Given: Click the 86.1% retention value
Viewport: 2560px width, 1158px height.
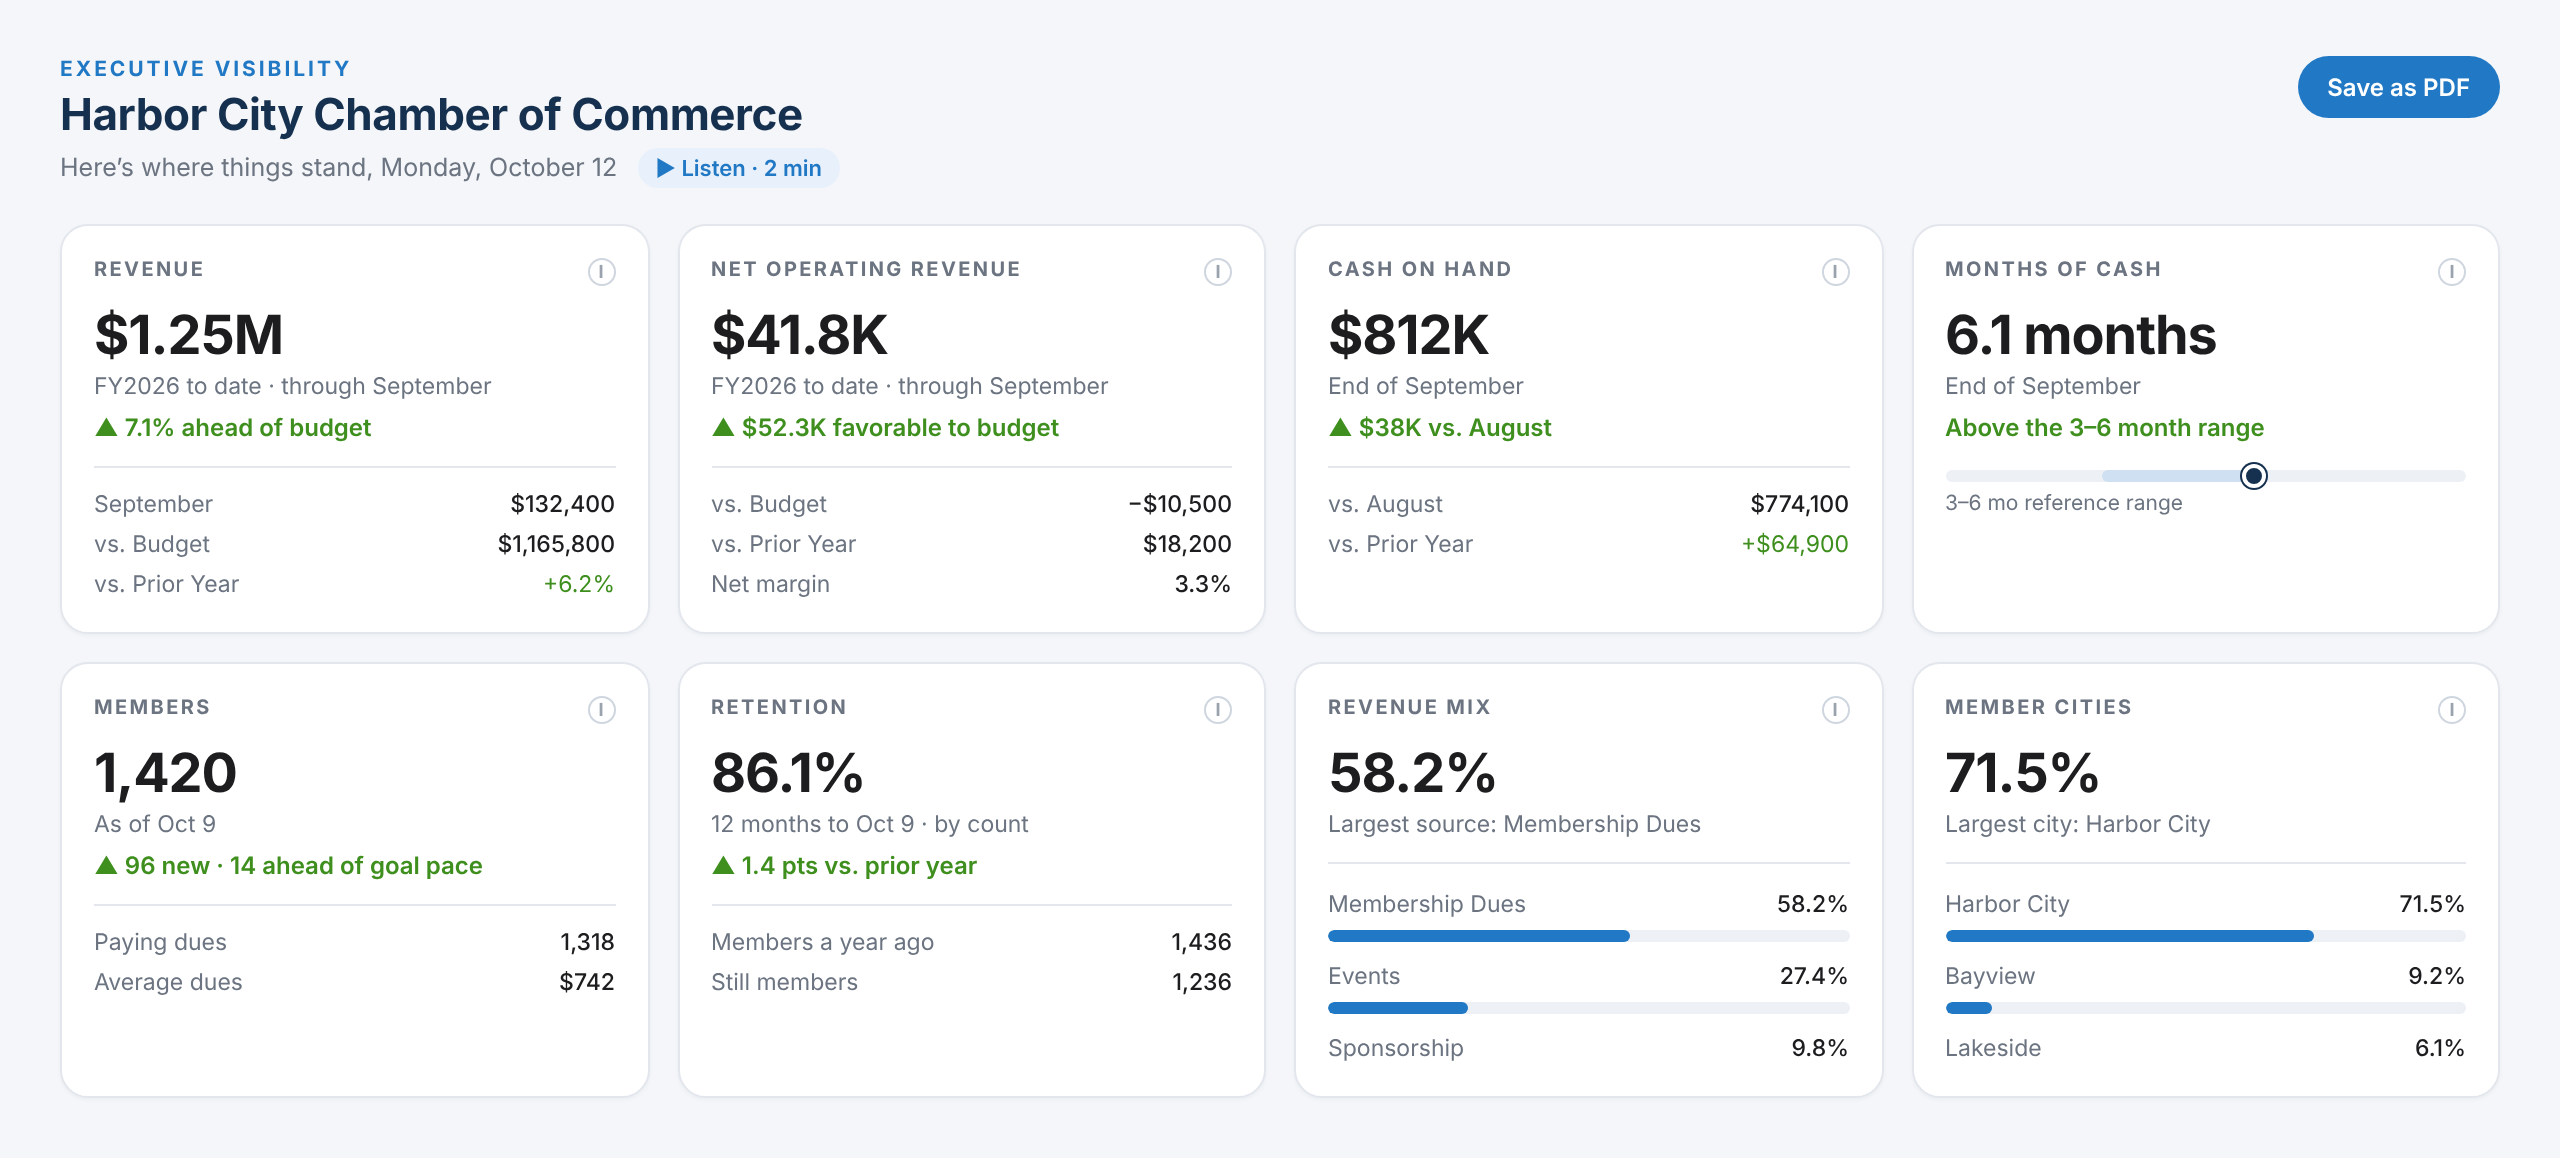Looking at the screenshot, I should click(787, 773).
